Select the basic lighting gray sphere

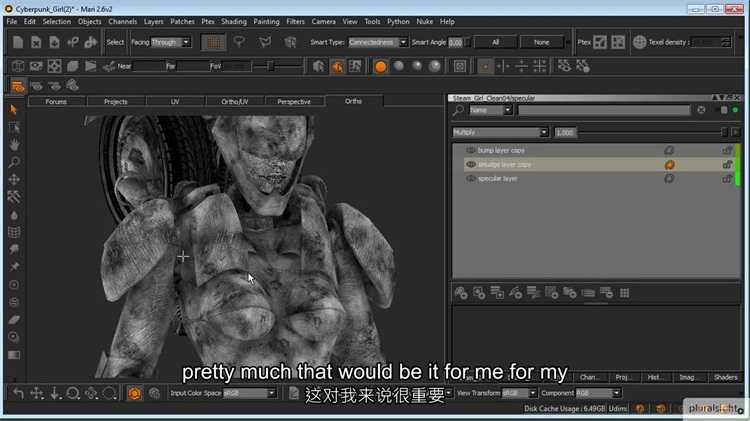[x=398, y=66]
